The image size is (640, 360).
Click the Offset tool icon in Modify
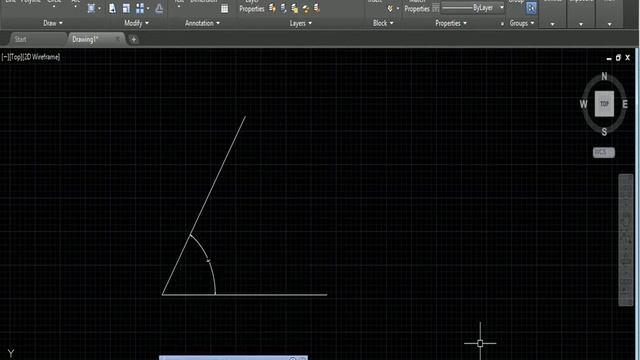coord(159,8)
